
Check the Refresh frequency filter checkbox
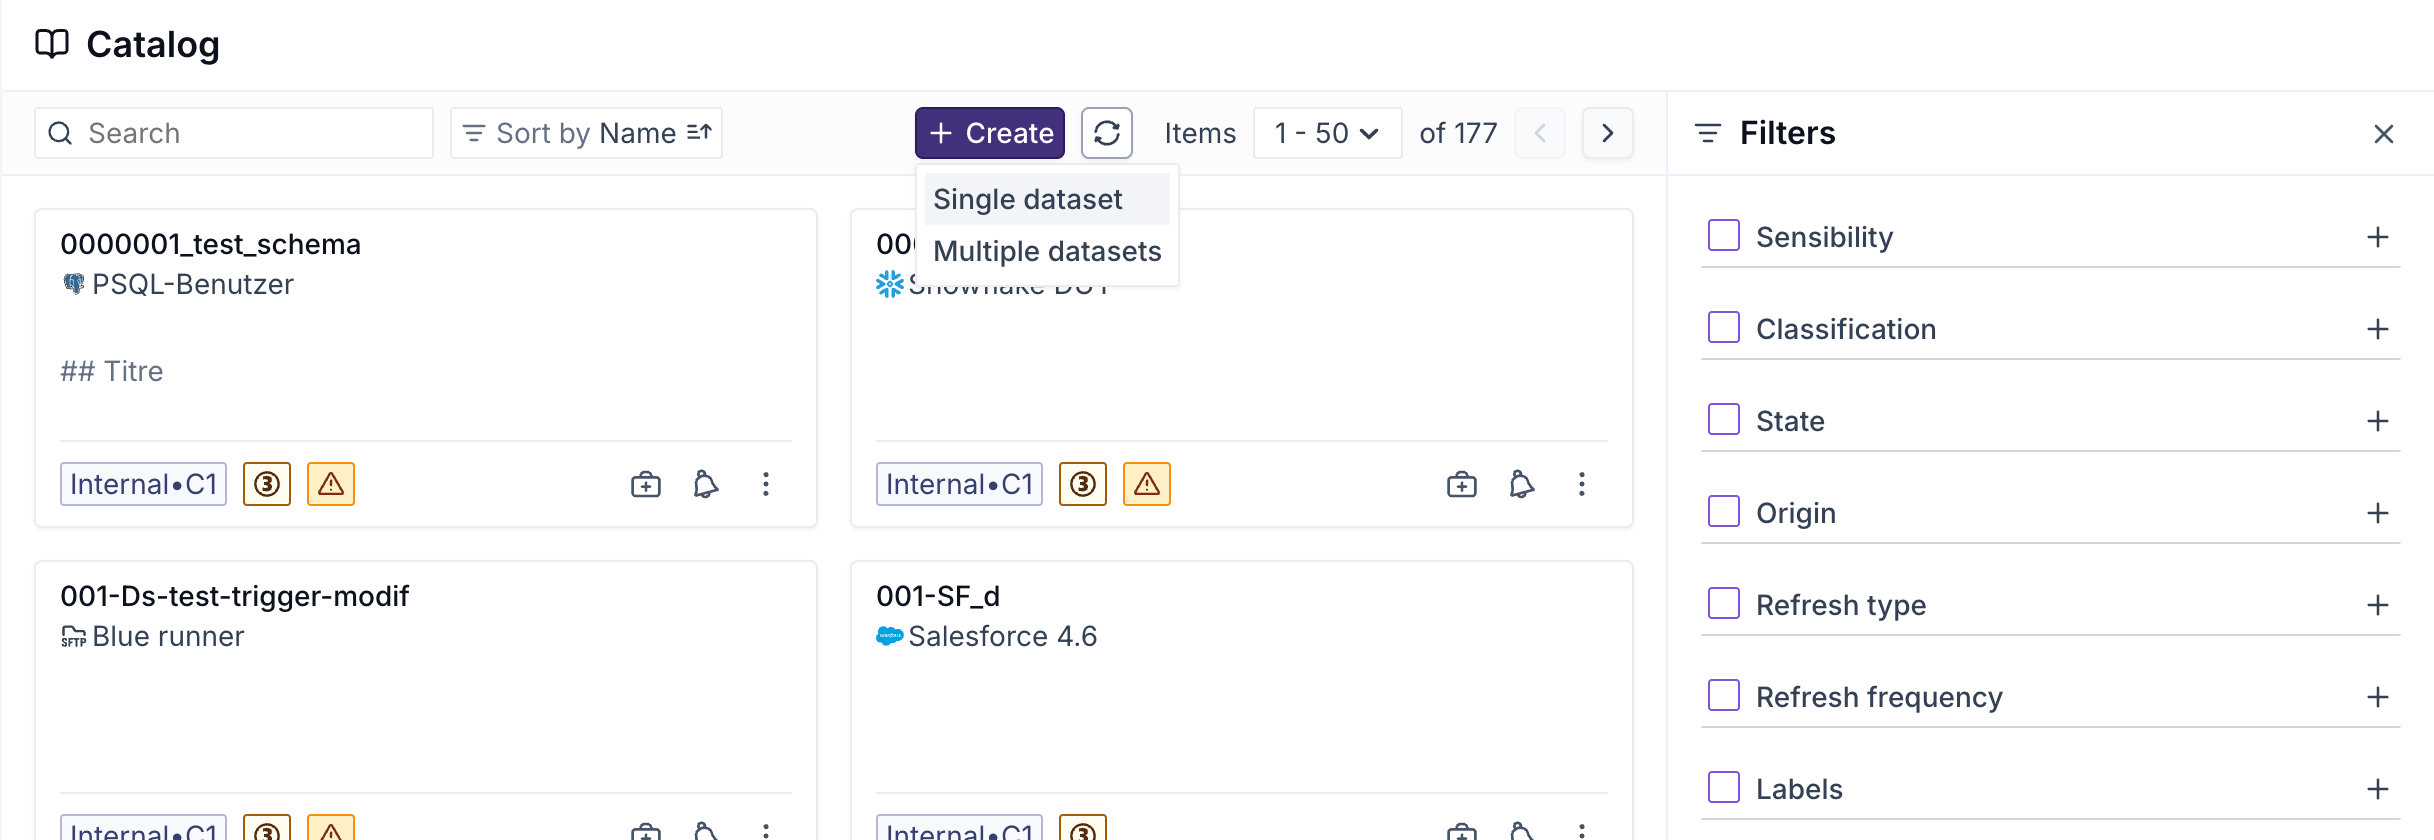coord(1724,696)
